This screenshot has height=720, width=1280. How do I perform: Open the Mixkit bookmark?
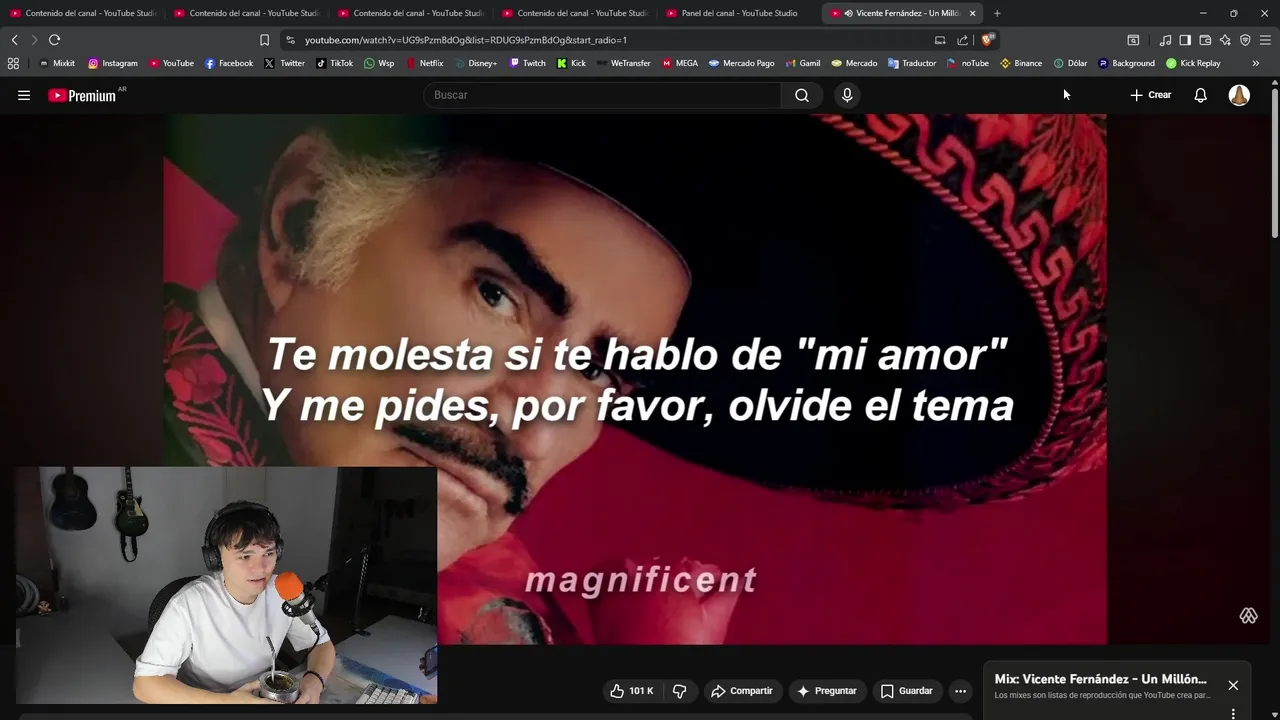(x=57, y=63)
